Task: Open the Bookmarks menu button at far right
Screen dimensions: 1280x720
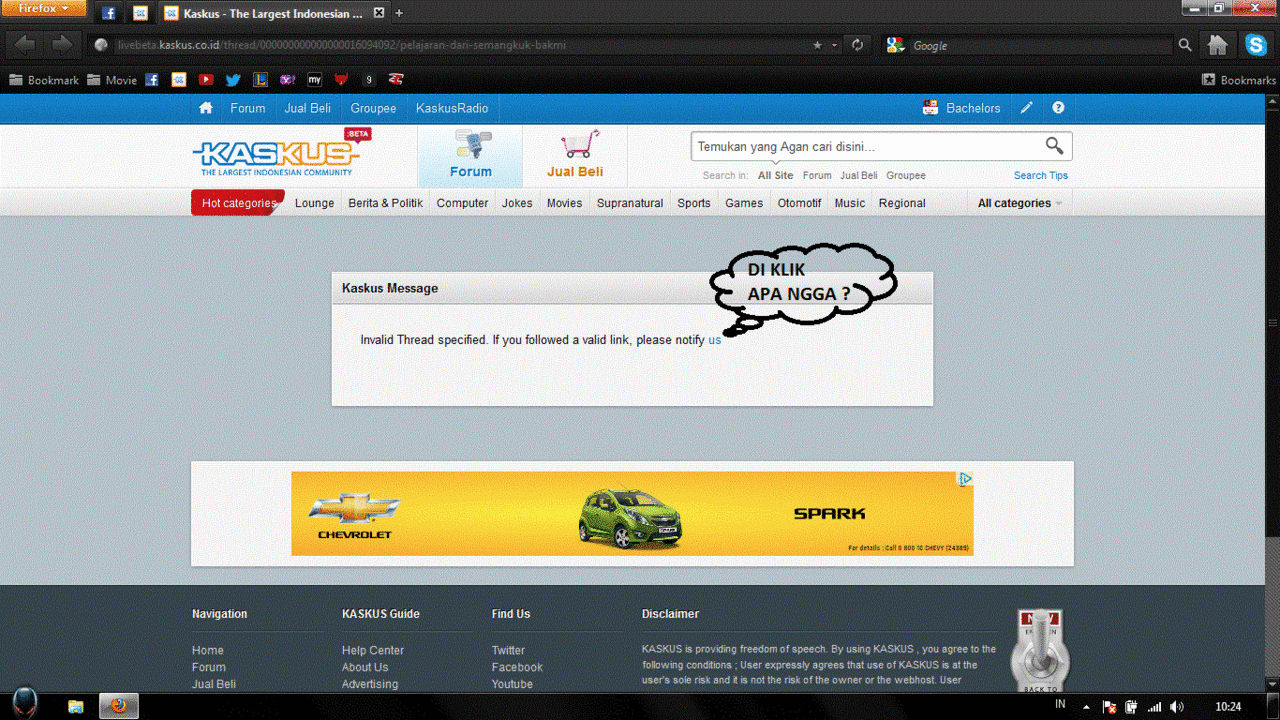Action: (x=1238, y=80)
